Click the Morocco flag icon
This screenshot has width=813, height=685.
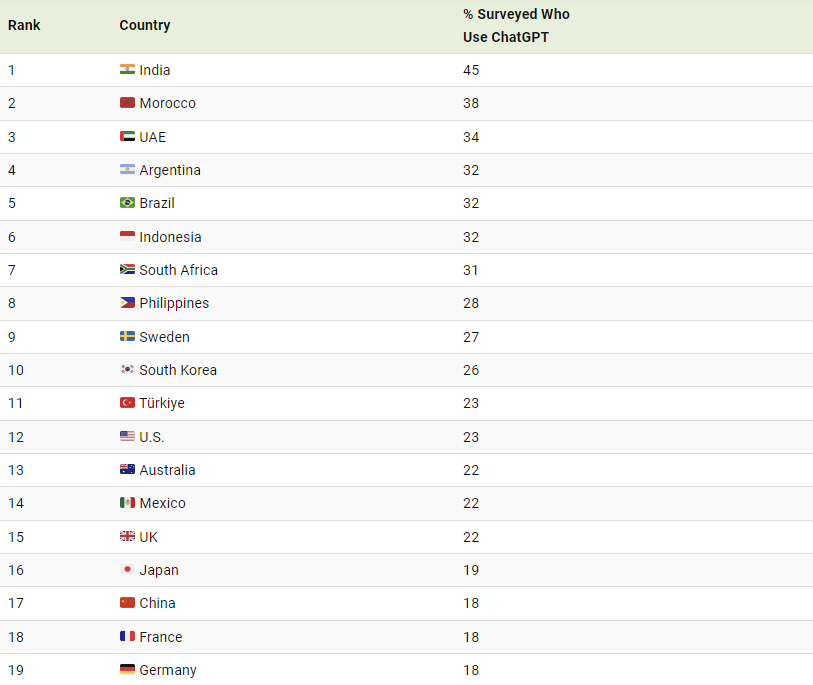127,103
